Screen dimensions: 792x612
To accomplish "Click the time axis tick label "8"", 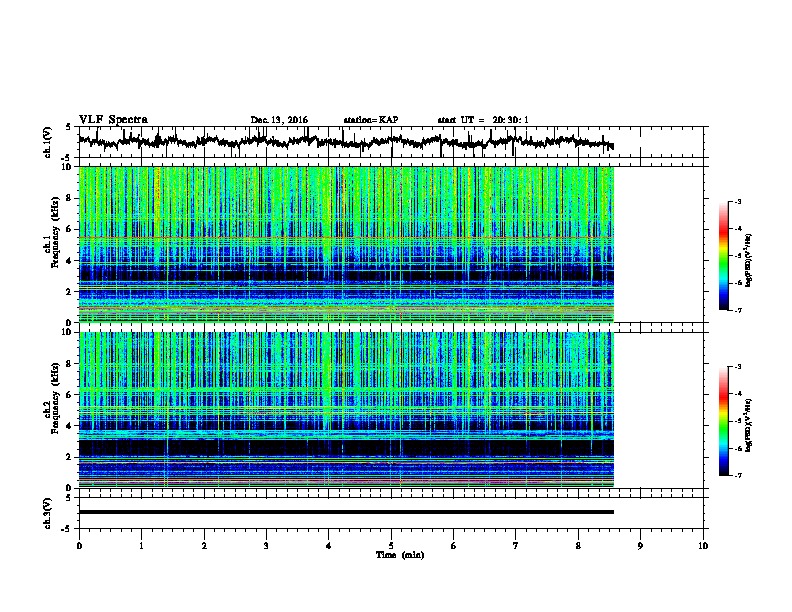I will [578, 546].
